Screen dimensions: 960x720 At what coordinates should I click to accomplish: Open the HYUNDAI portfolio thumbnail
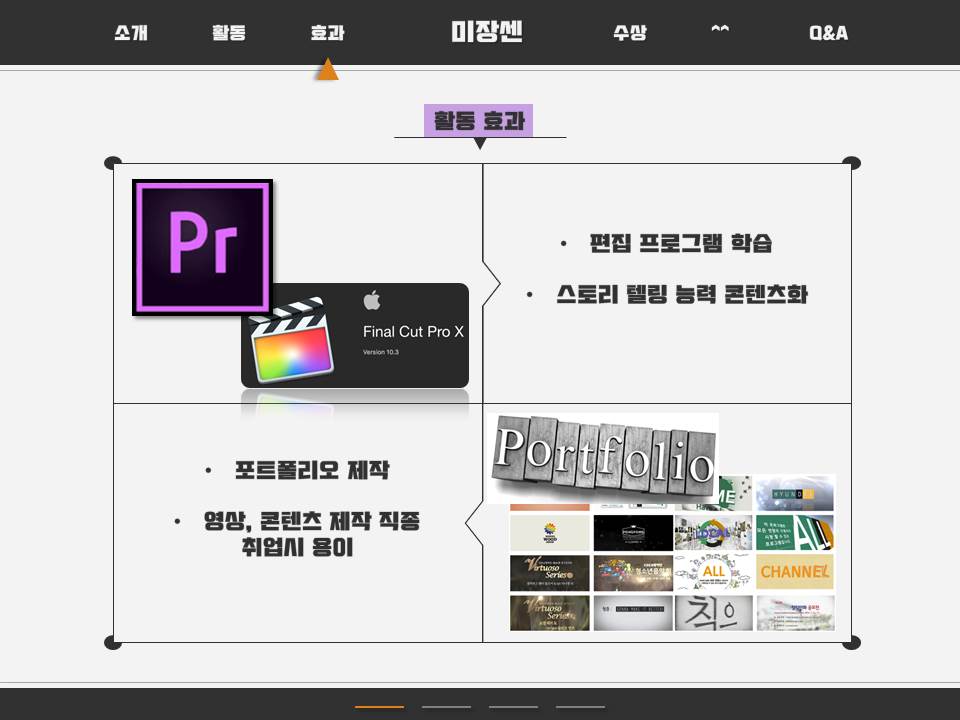(x=795, y=493)
